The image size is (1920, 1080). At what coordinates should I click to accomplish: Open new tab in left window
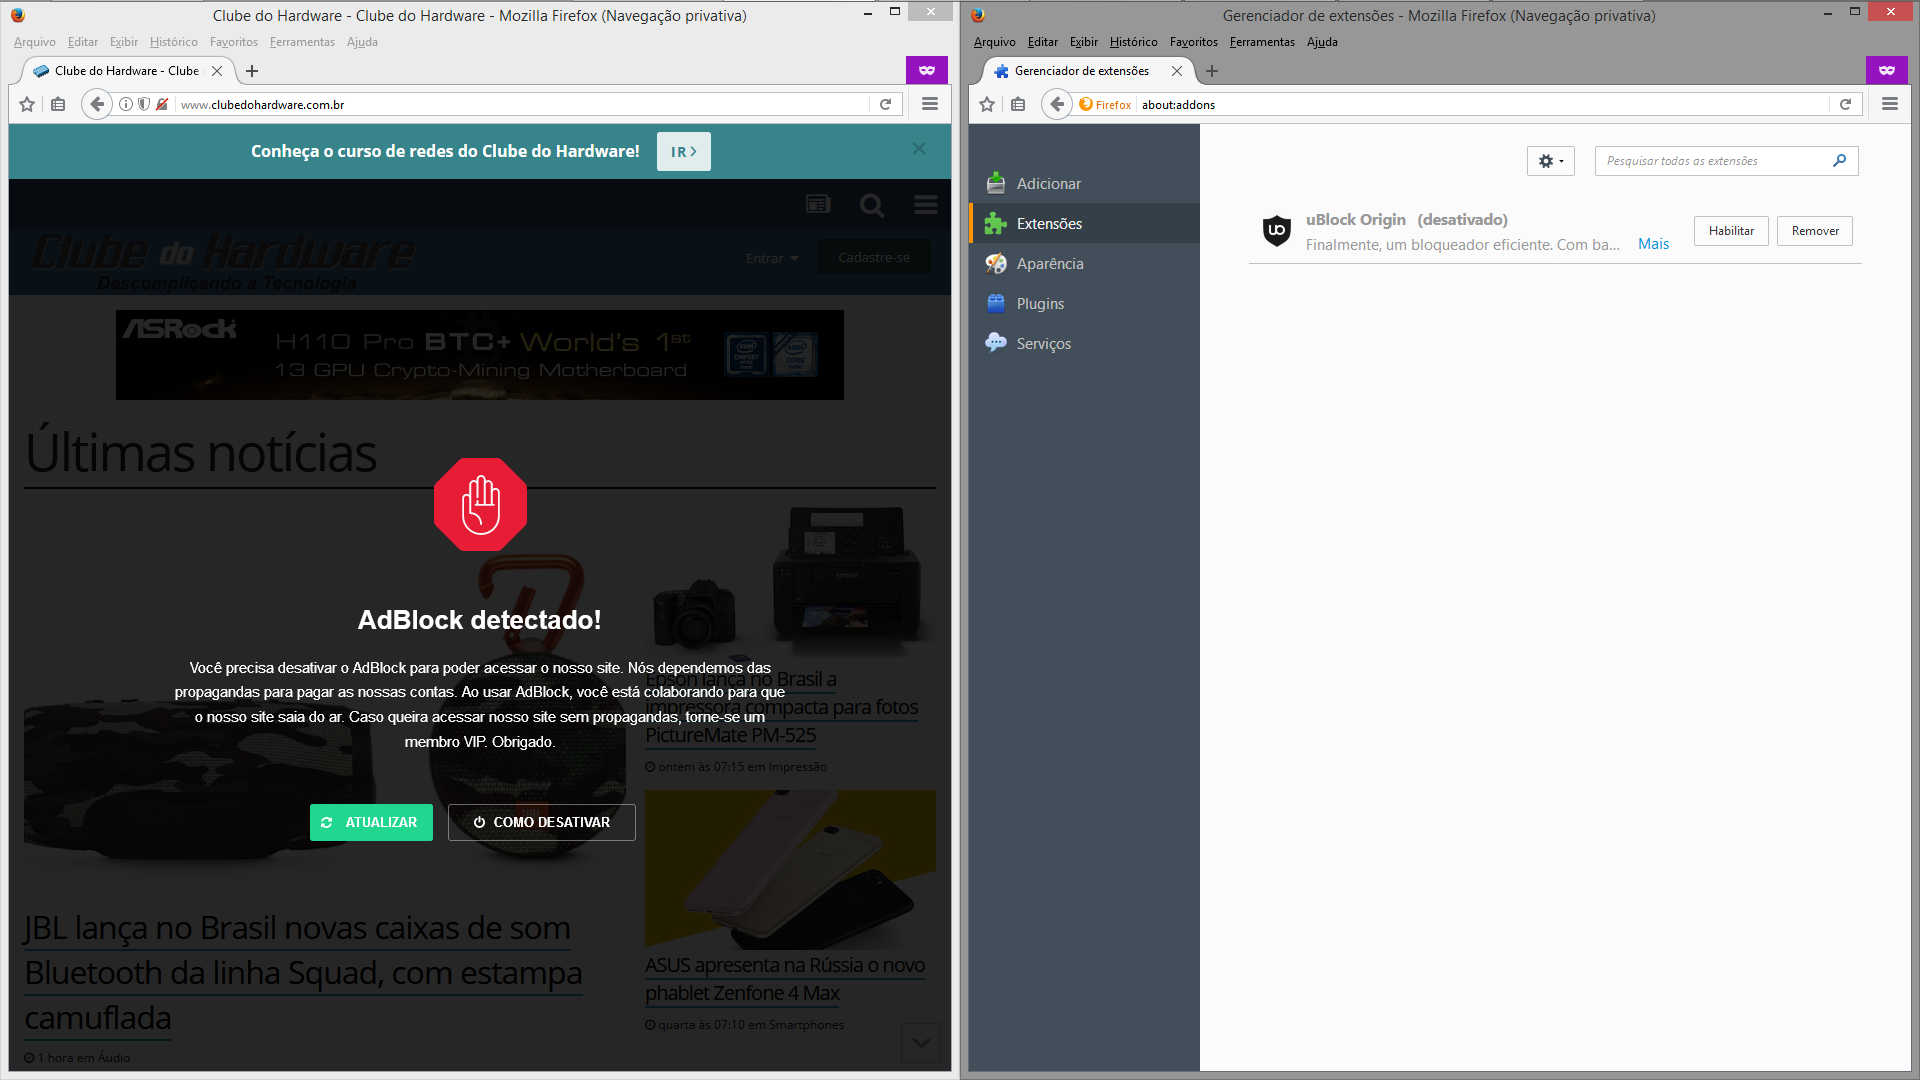252,71
